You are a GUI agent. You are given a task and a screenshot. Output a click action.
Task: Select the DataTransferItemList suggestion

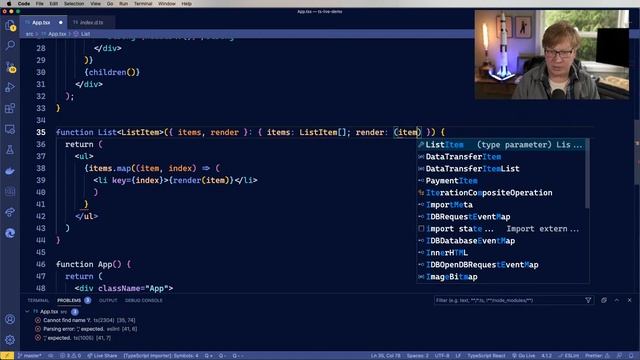[x=501, y=169]
